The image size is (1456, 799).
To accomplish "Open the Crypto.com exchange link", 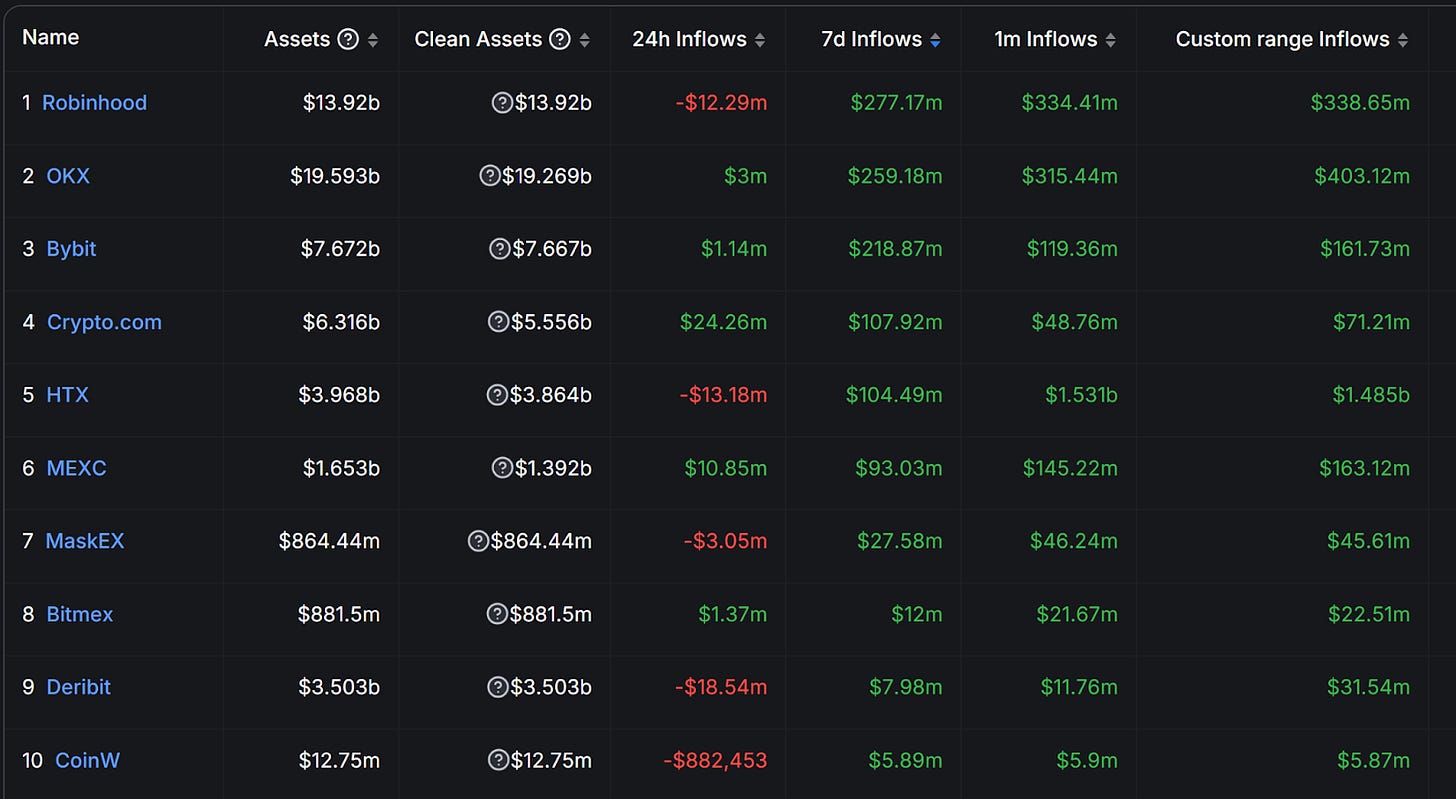I will (104, 321).
